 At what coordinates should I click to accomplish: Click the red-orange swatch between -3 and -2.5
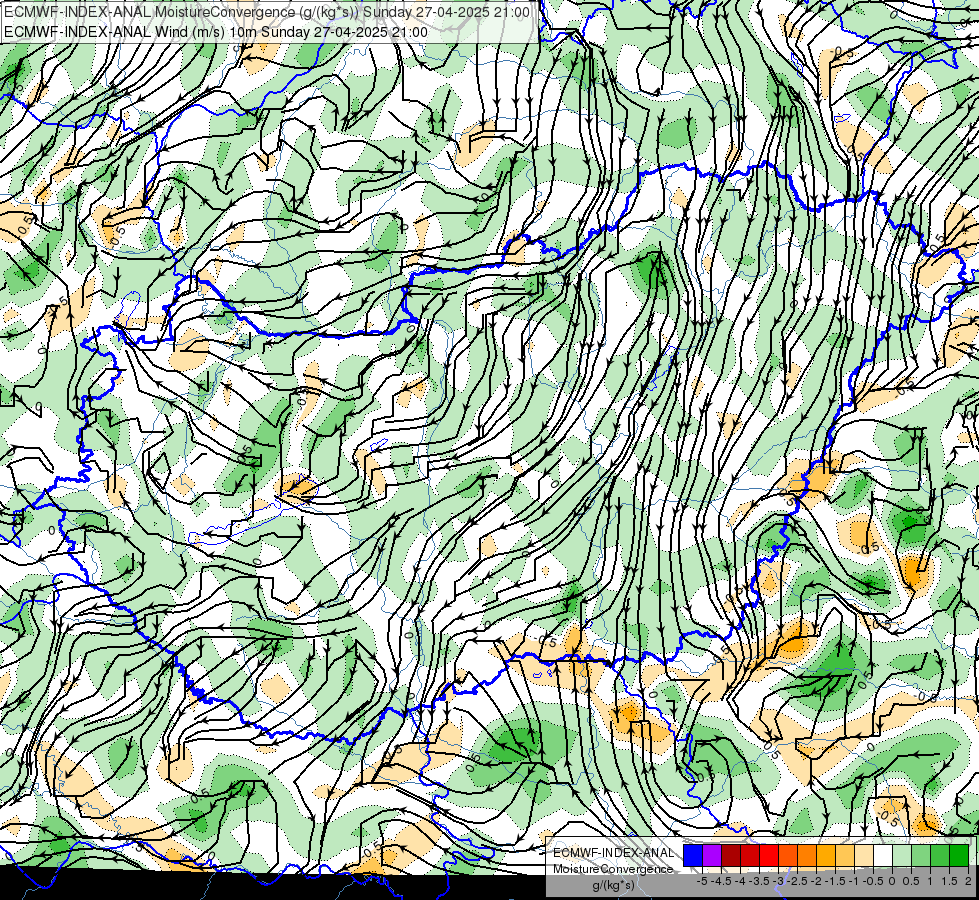[x=788, y=856]
